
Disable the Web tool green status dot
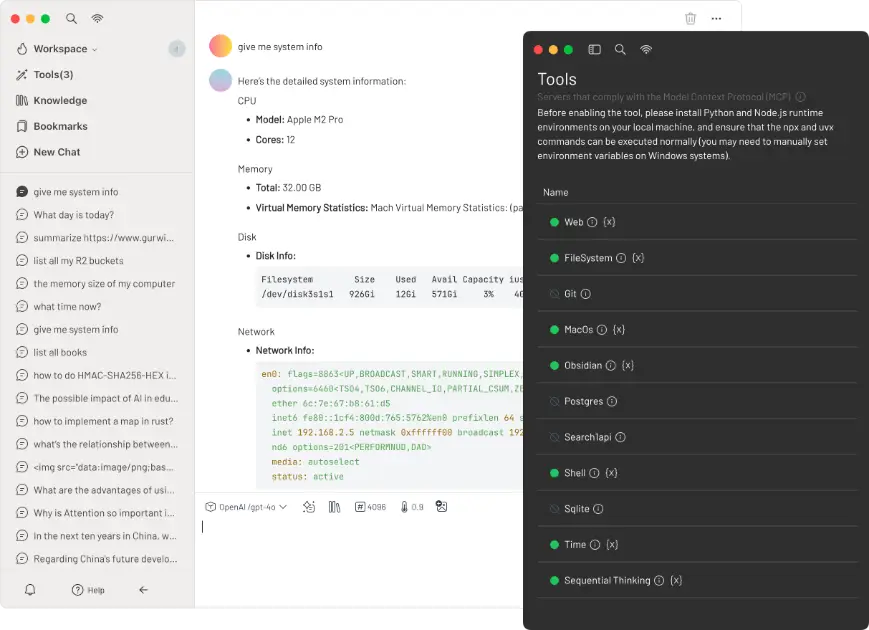tap(554, 222)
